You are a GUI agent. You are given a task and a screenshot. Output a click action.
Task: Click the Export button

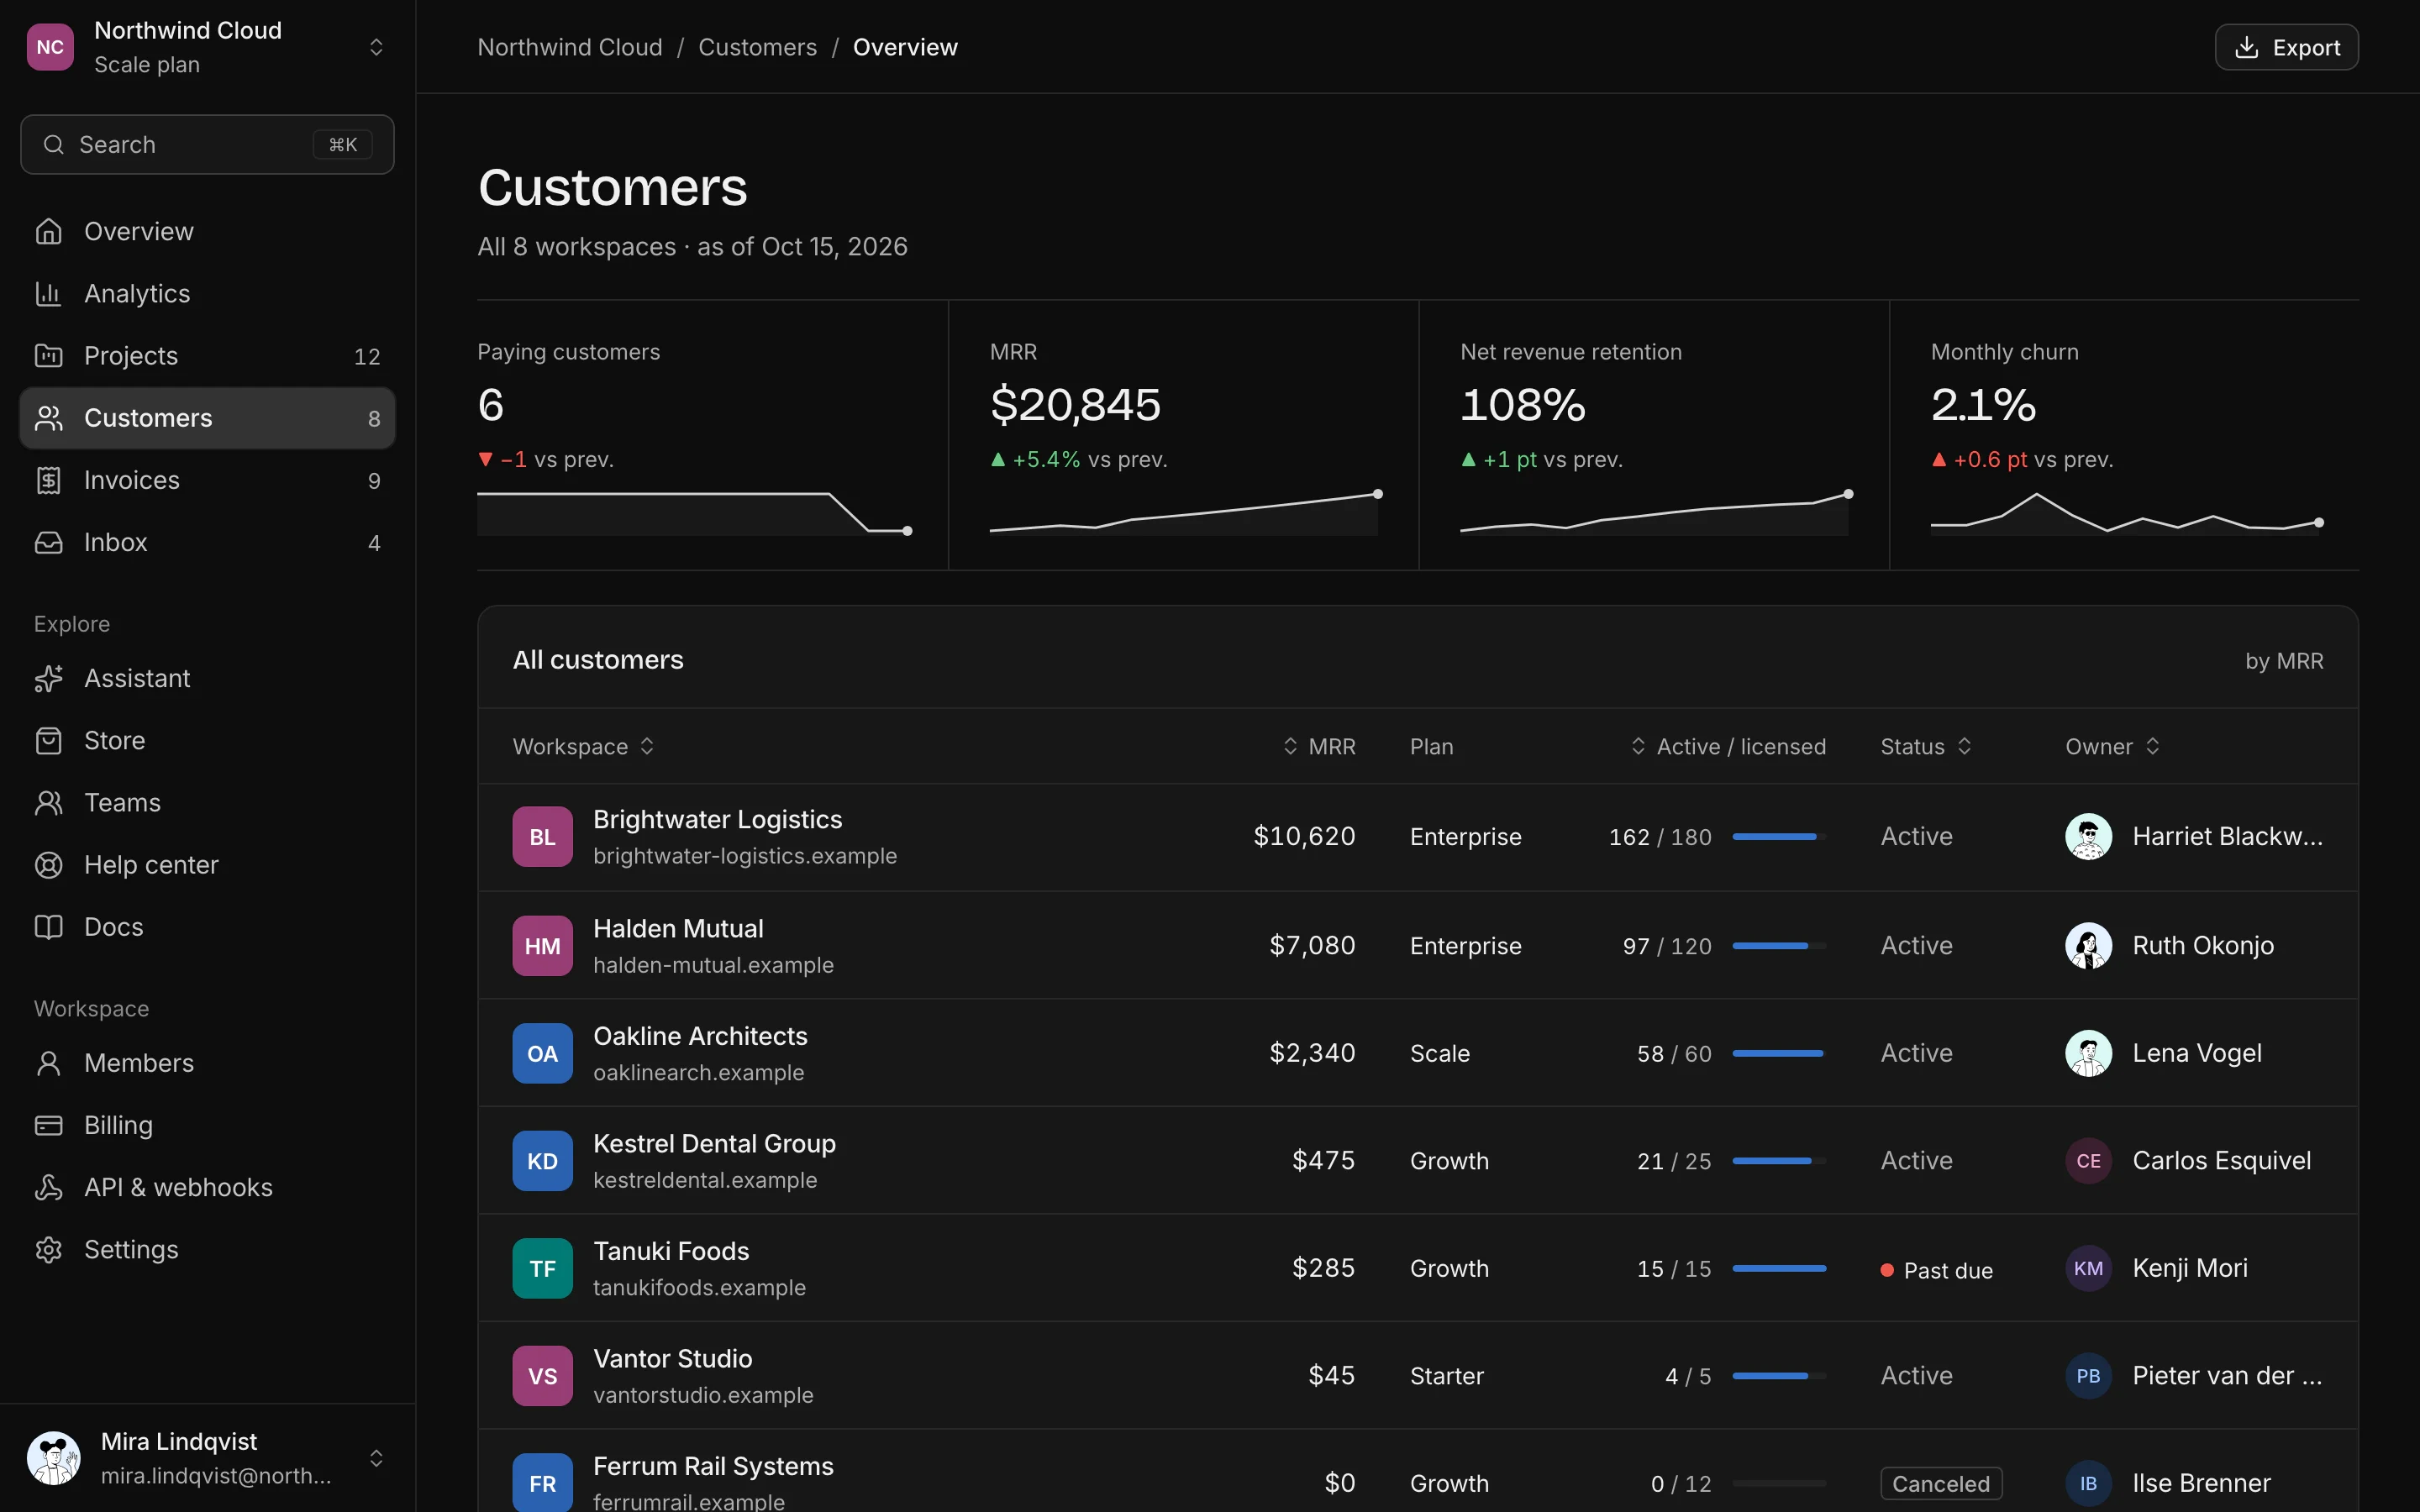(2286, 47)
